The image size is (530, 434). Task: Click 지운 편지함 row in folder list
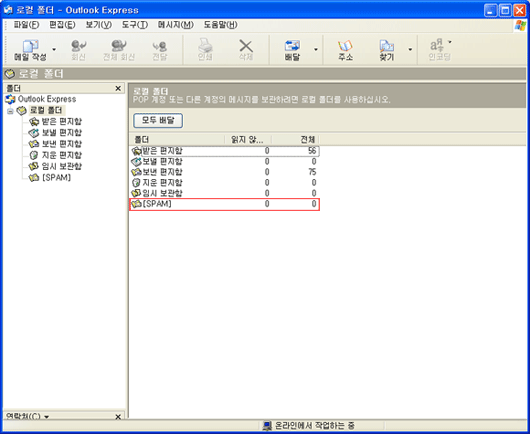[x=224, y=183]
